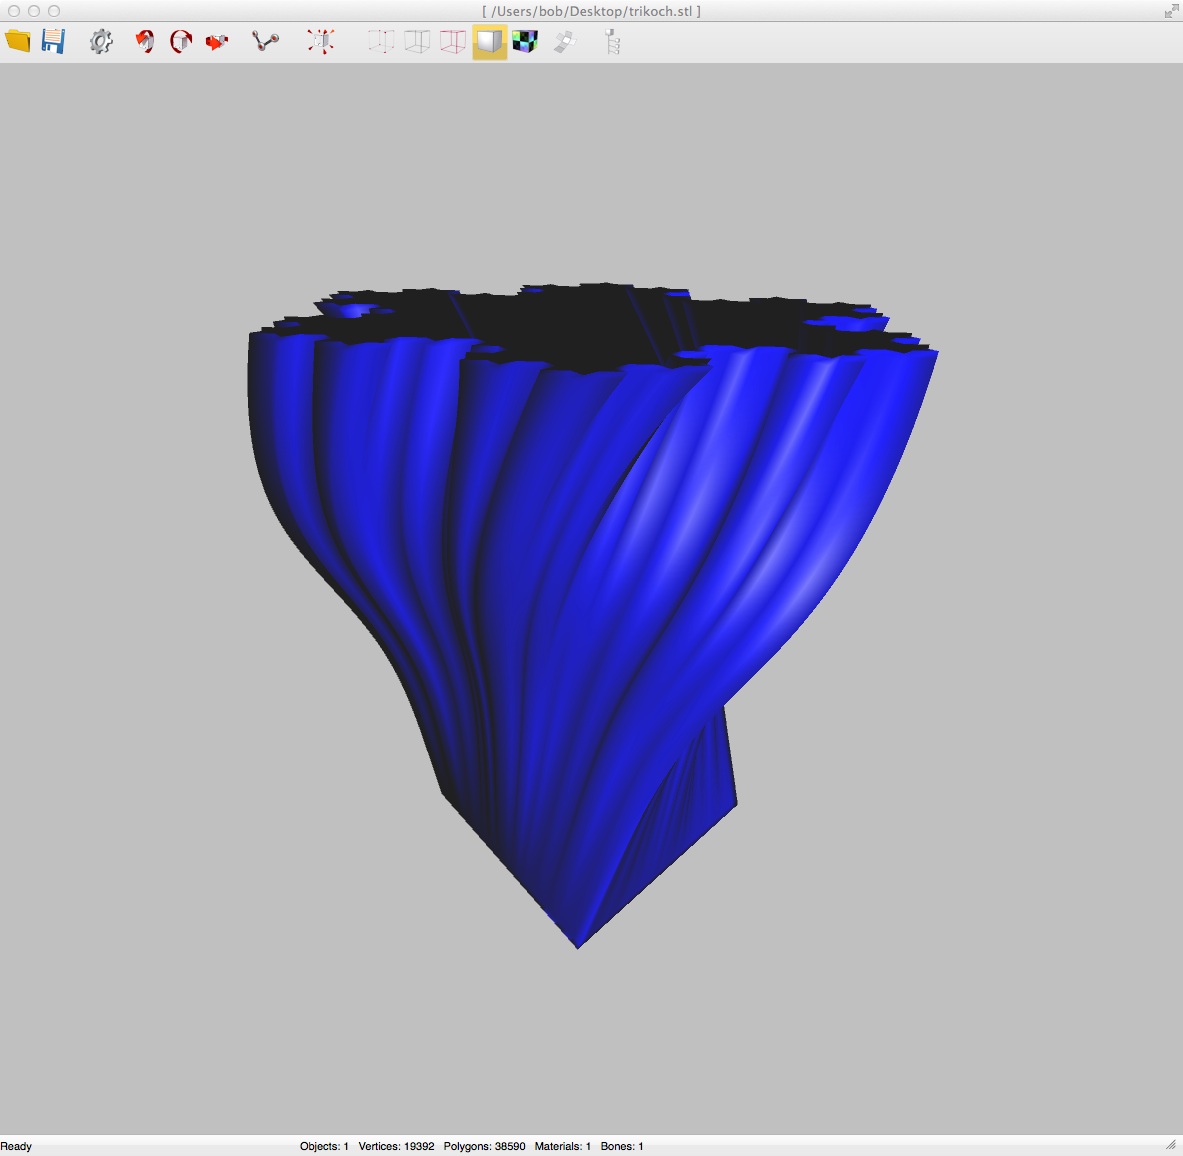Click the red circular arrow cube icon
Image resolution: width=1183 pixels, height=1156 pixels.
pos(181,41)
